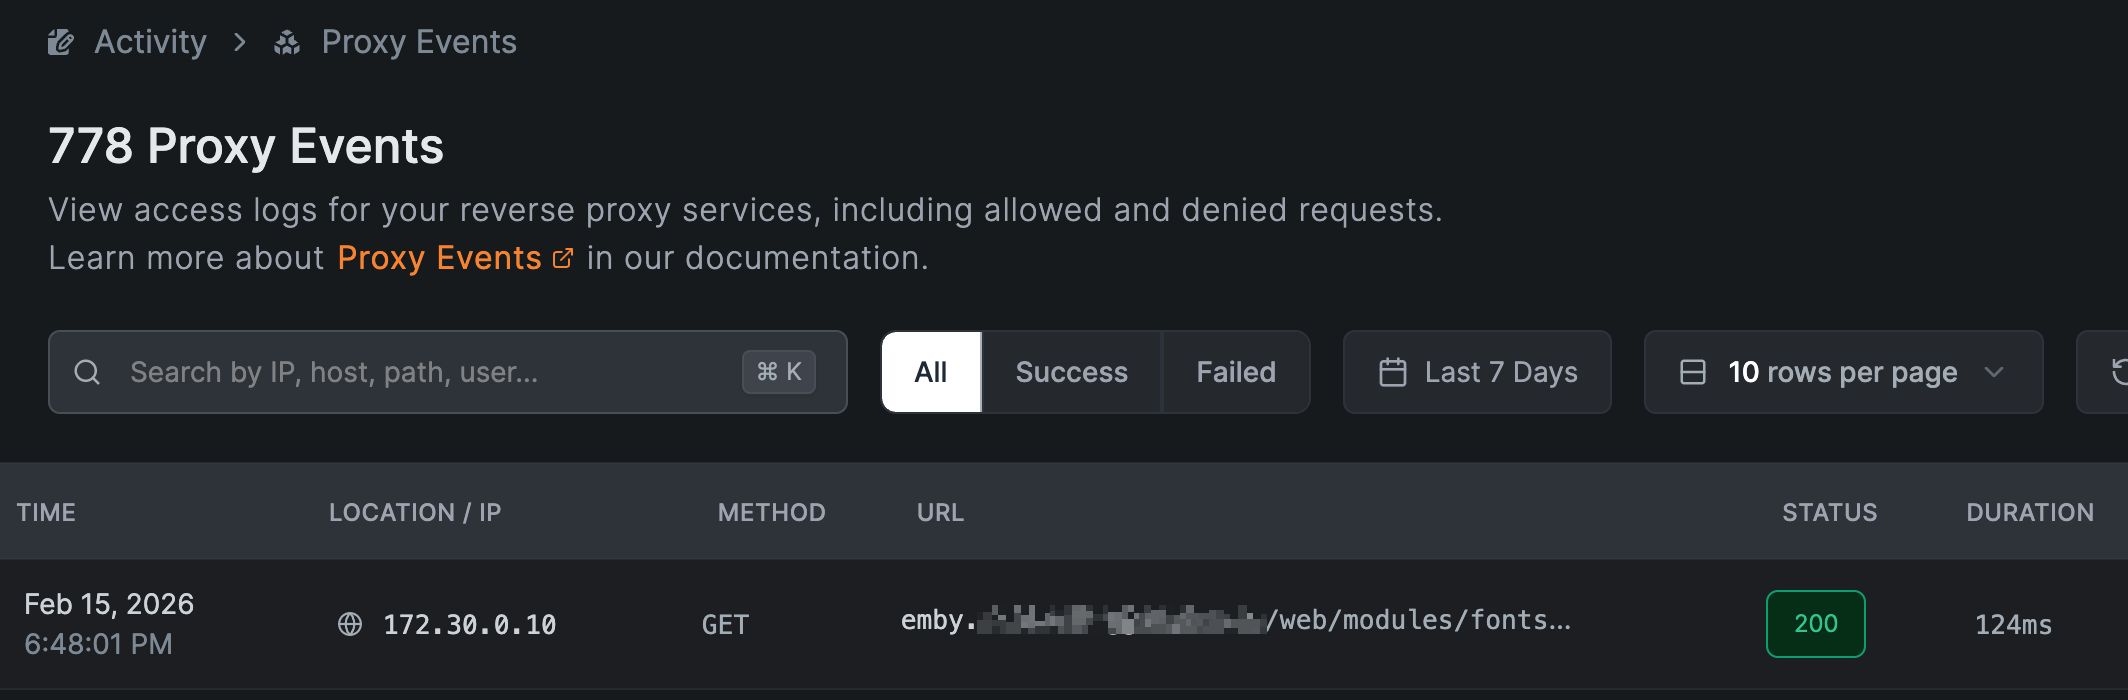Focus the search by IP input field
Image resolution: width=2128 pixels, height=700 pixels.
[x=430, y=372]
